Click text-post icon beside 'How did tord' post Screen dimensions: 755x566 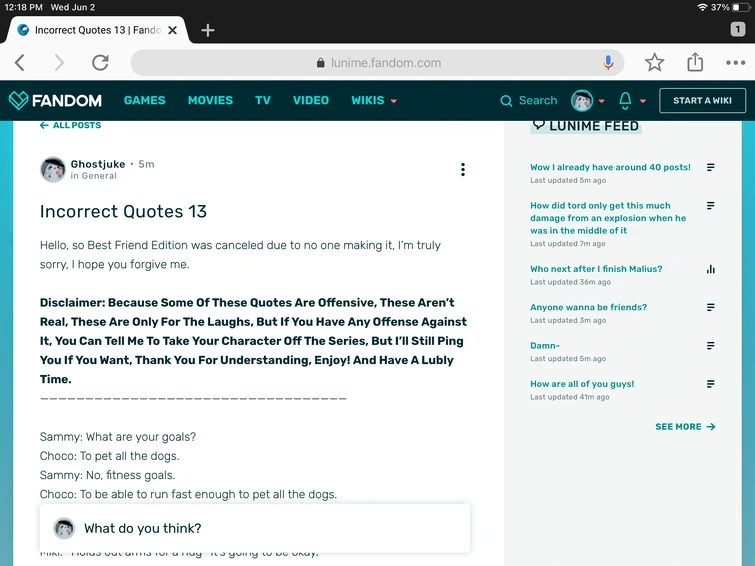(x=710, y=206)
